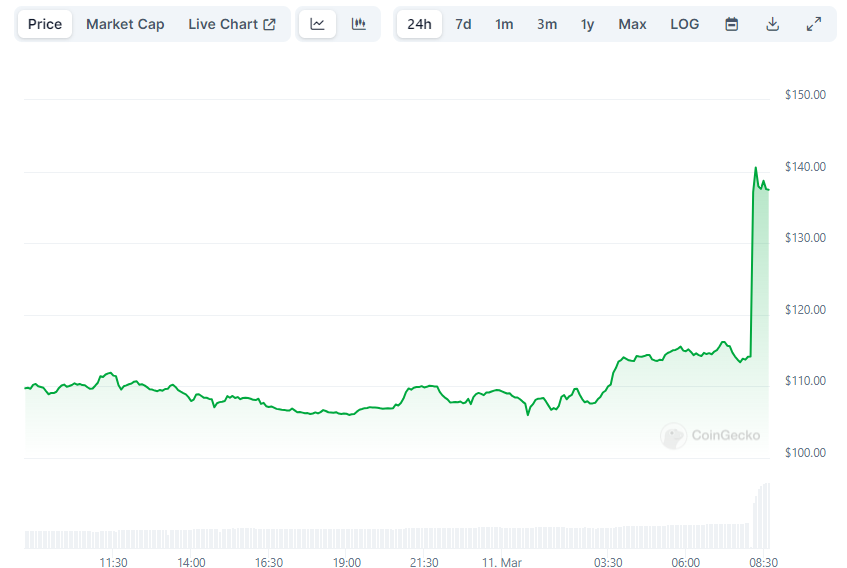Download the chart data

[772, 24]
